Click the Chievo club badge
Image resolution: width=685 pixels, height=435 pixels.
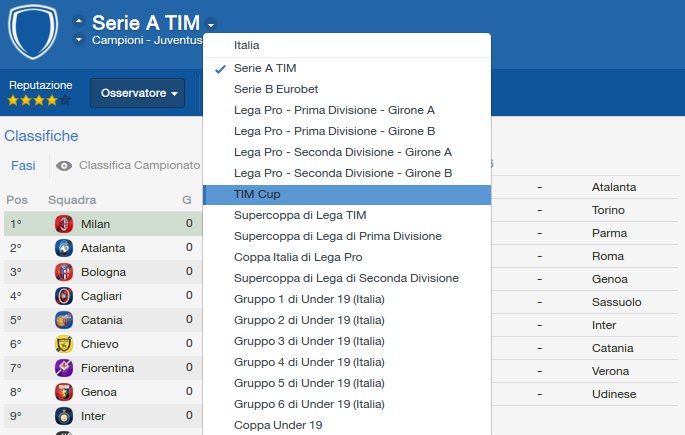(64, 344)
